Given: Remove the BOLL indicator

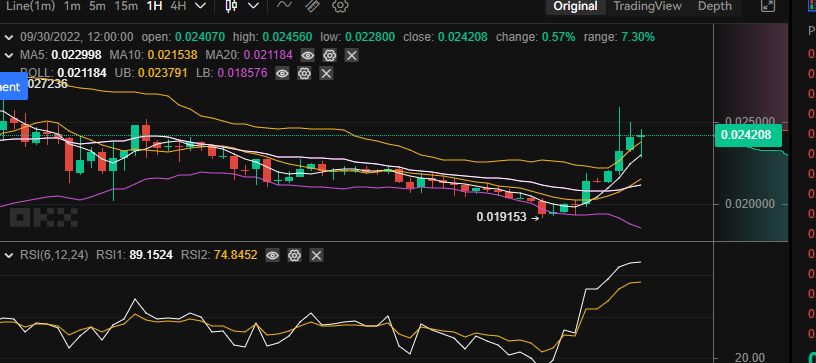Looking at the screenshot, I should (x=326, y=73).
